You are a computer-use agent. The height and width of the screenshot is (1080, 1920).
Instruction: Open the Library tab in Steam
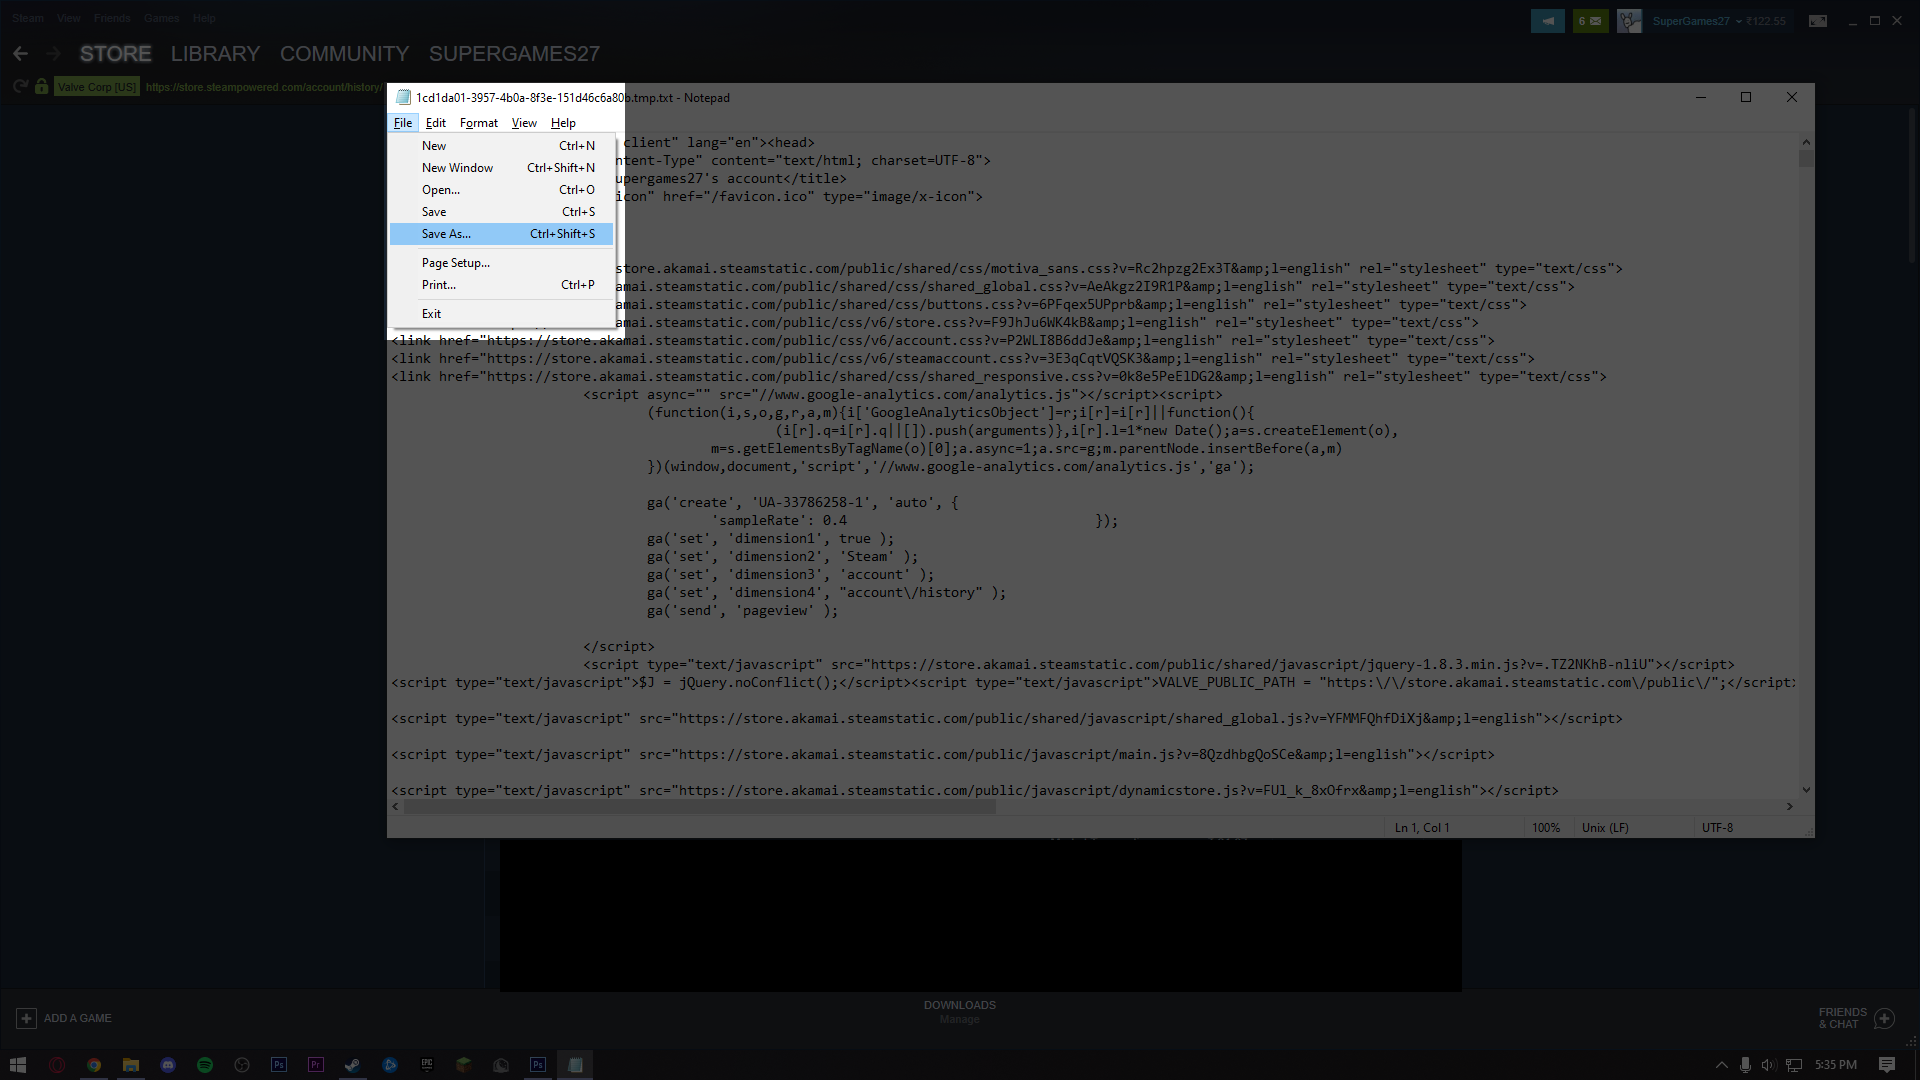coord(215,54)
